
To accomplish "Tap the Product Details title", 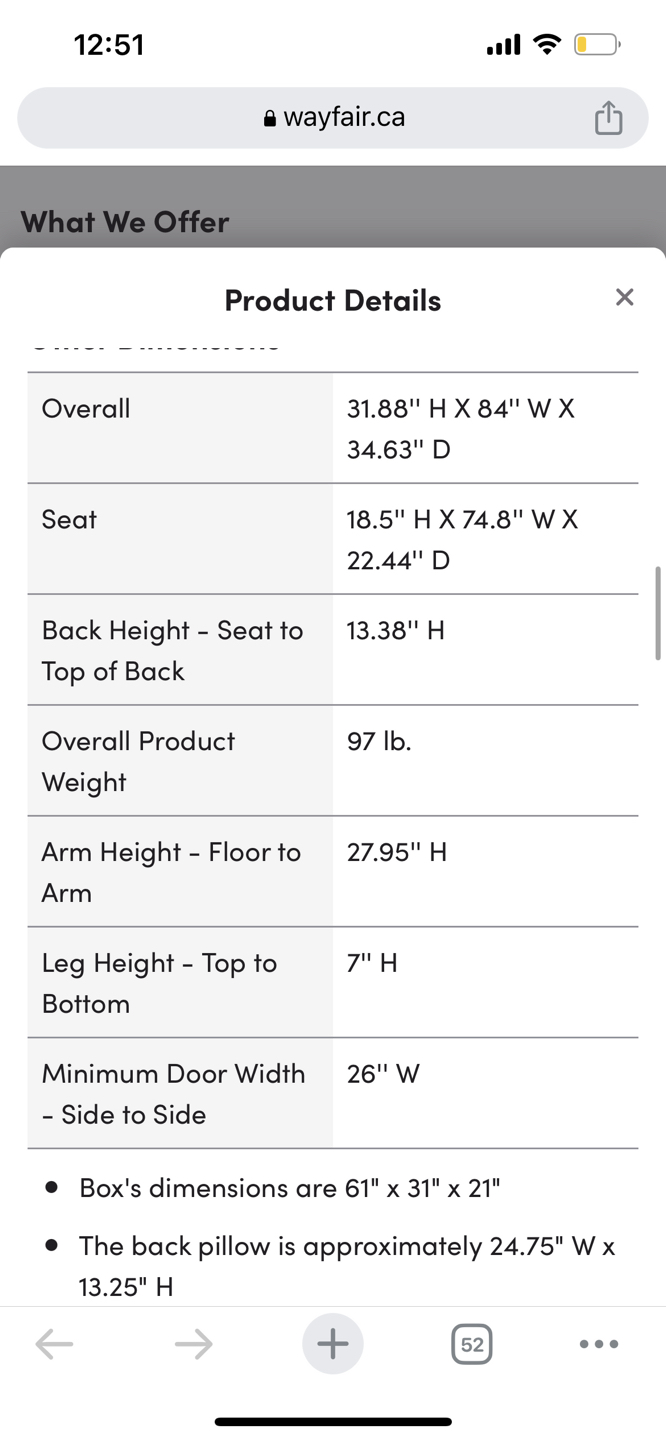I will [x=333, y=301].
